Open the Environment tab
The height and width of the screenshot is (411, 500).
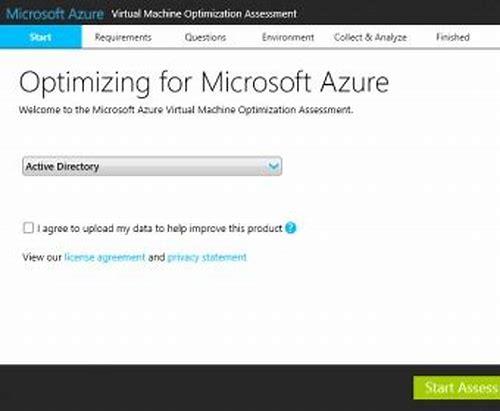pyautogui.click(x=288, y=37)
